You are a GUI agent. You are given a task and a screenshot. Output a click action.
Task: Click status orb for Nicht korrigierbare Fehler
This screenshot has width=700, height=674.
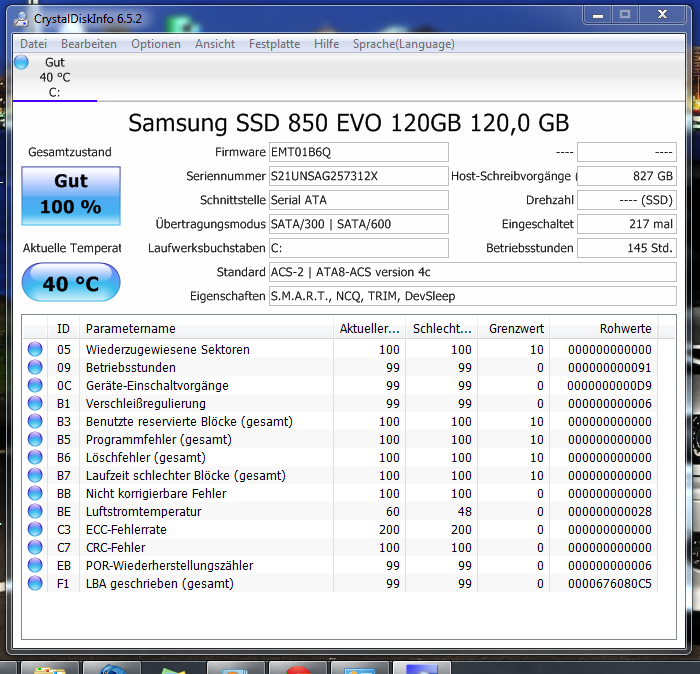(x=35, y=493)
